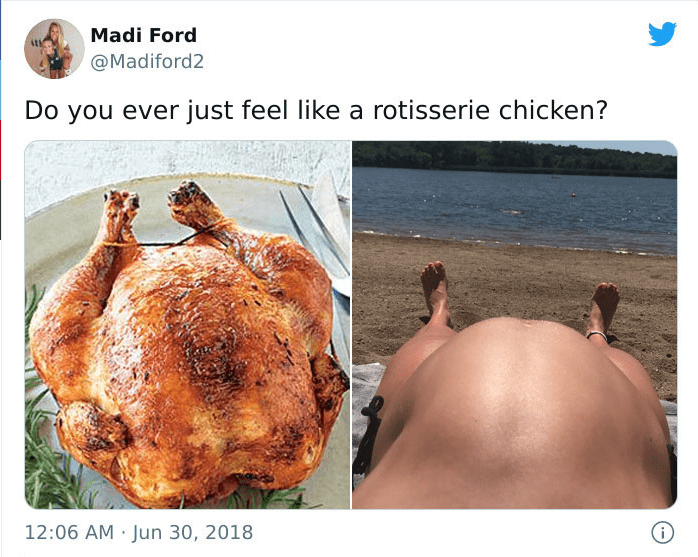Click the 12:06 AM timestamp link

[69, 533]
